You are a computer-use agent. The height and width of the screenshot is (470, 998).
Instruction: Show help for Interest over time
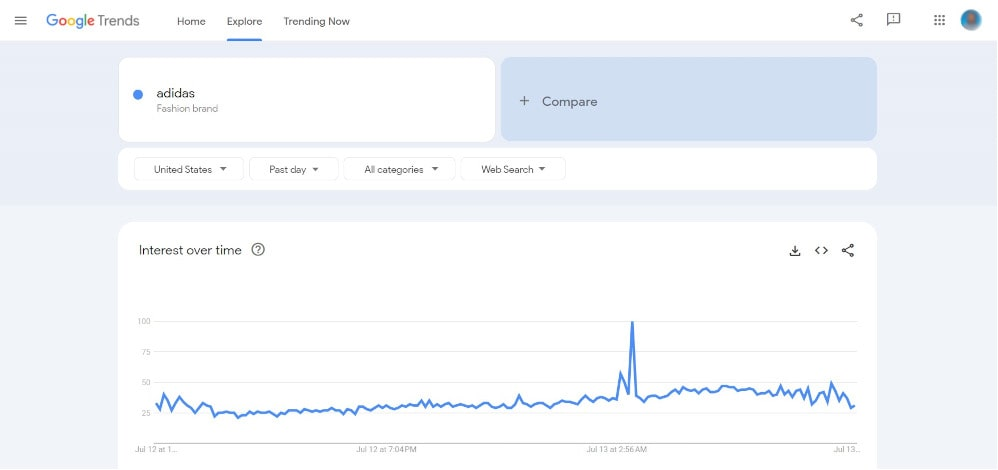click(x=258, y=250)
